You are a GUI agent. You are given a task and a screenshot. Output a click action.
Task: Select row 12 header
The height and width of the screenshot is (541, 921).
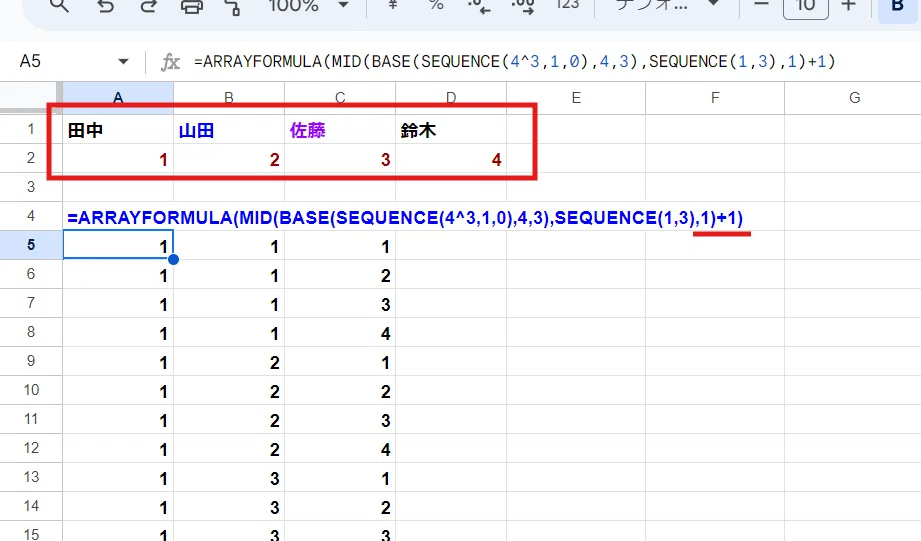coord(31,448)
